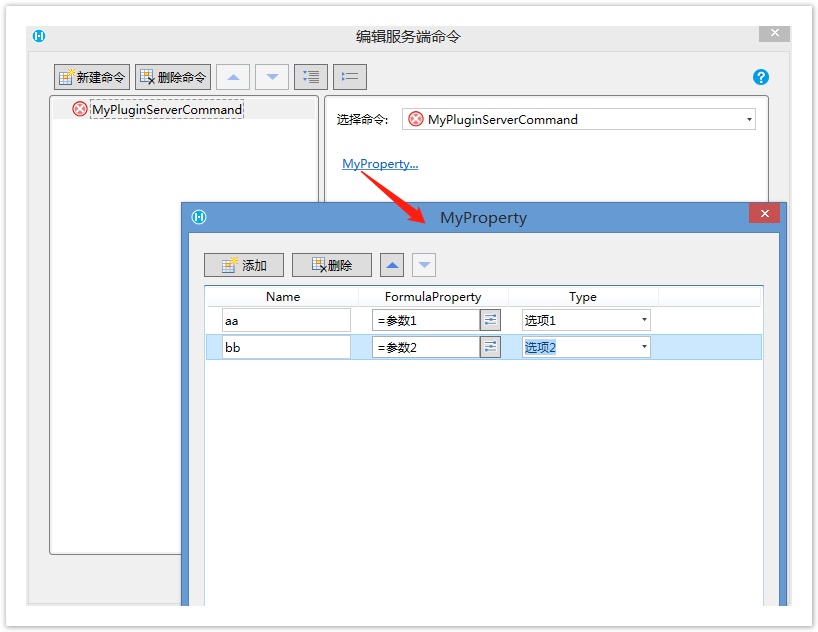Click the 新建命令 button

point(92,77)
